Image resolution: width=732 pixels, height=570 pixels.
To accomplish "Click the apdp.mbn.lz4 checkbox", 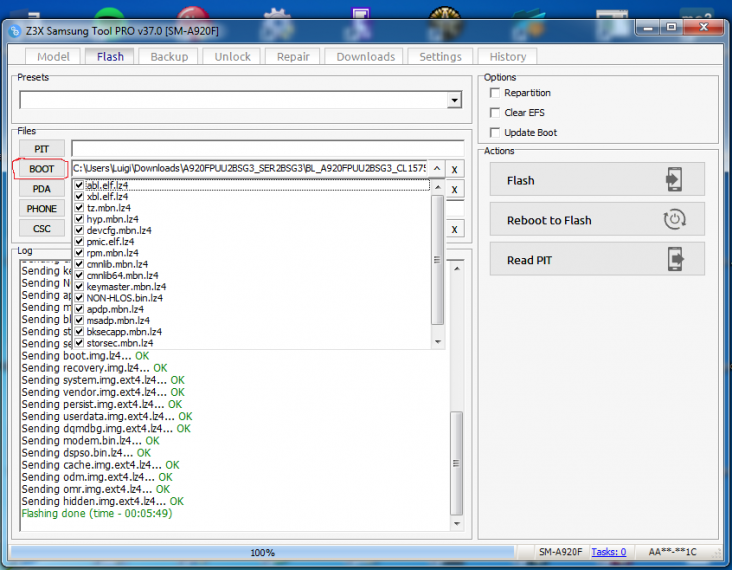I will click(79, 309).
